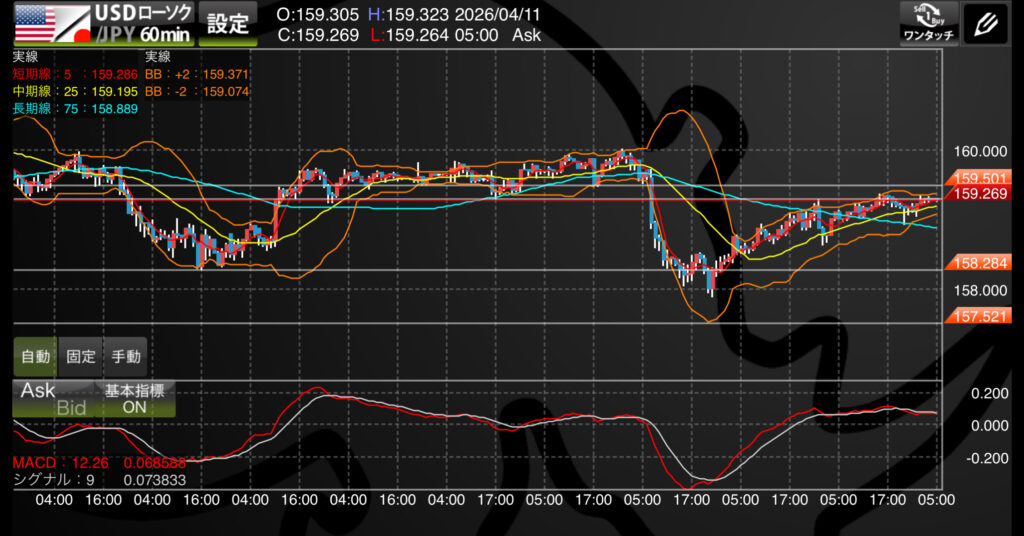Select the pen drawing tool icon

(985, 23)
